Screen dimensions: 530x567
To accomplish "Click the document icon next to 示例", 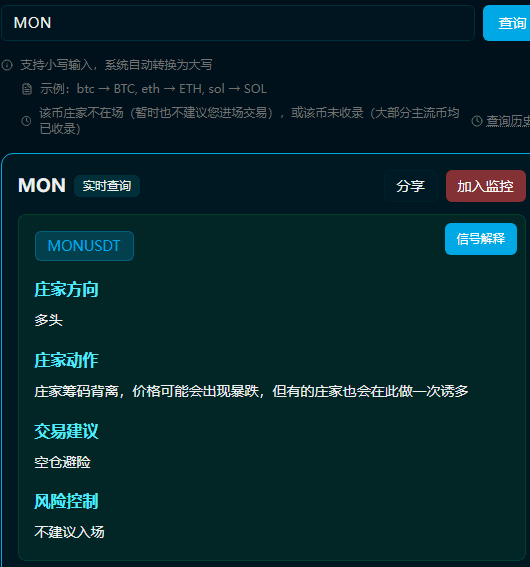I will coord(27,89).
